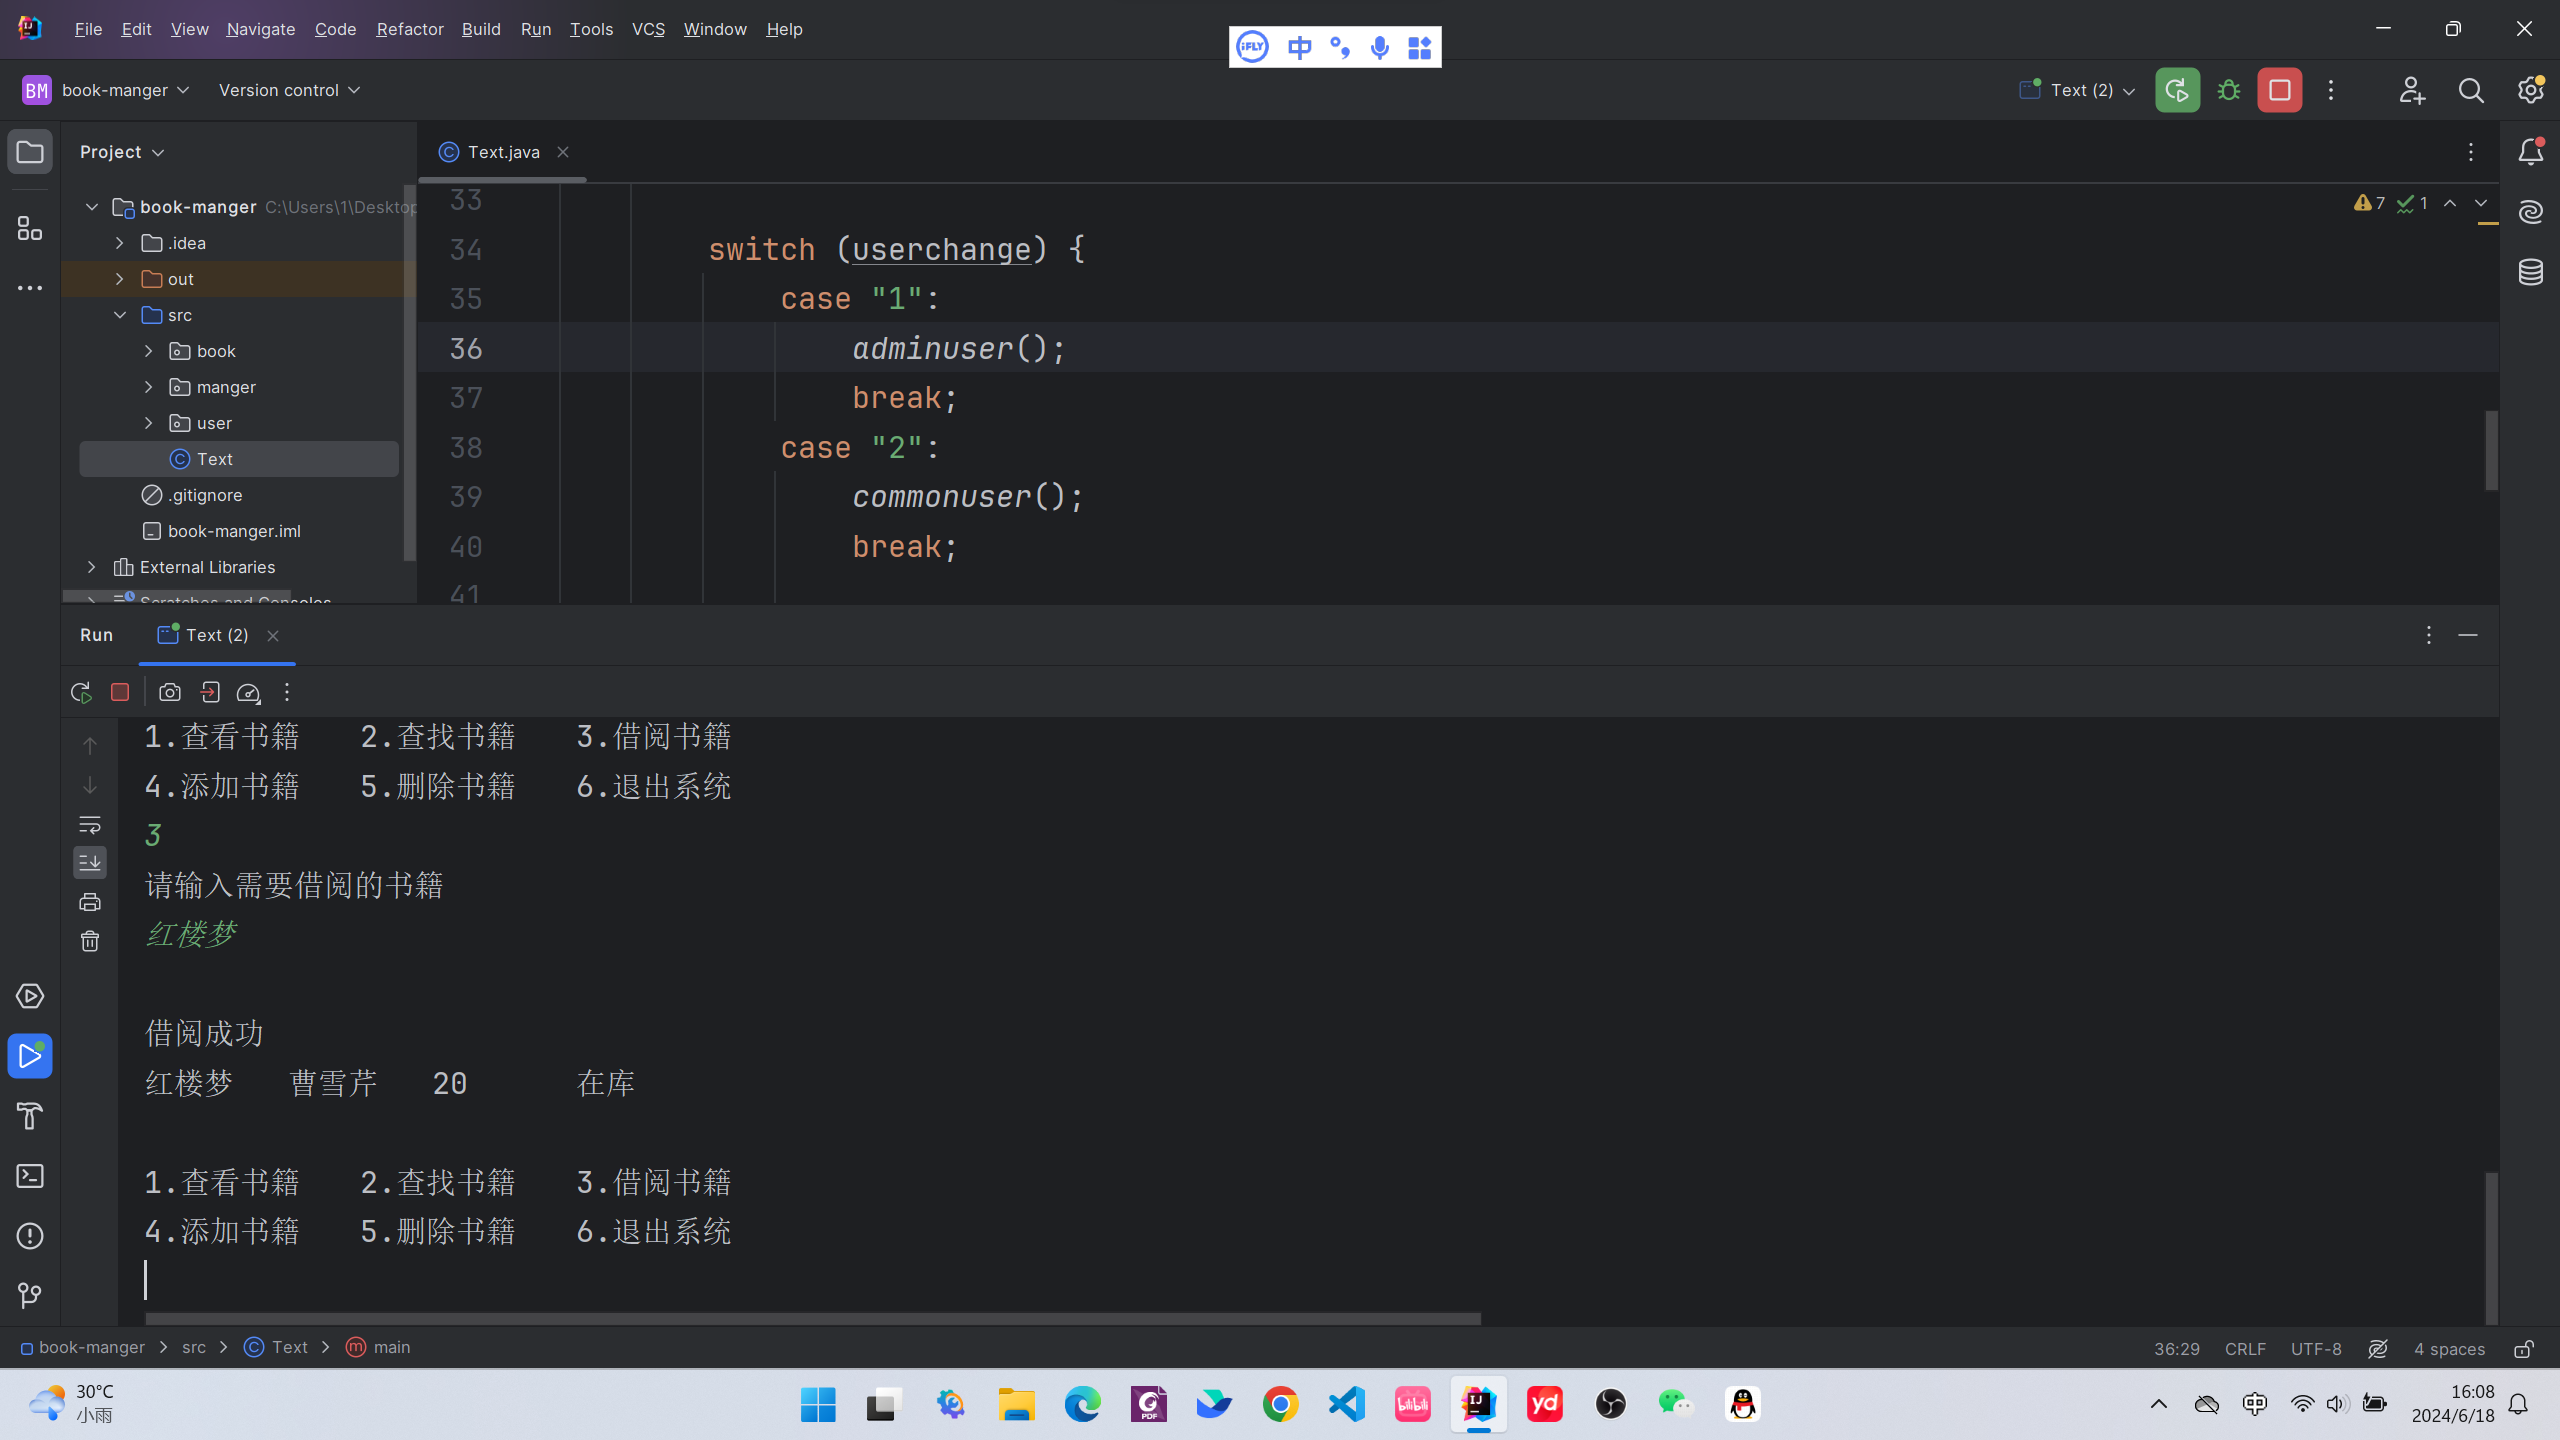Open Version control dropdown

[289, 90]
